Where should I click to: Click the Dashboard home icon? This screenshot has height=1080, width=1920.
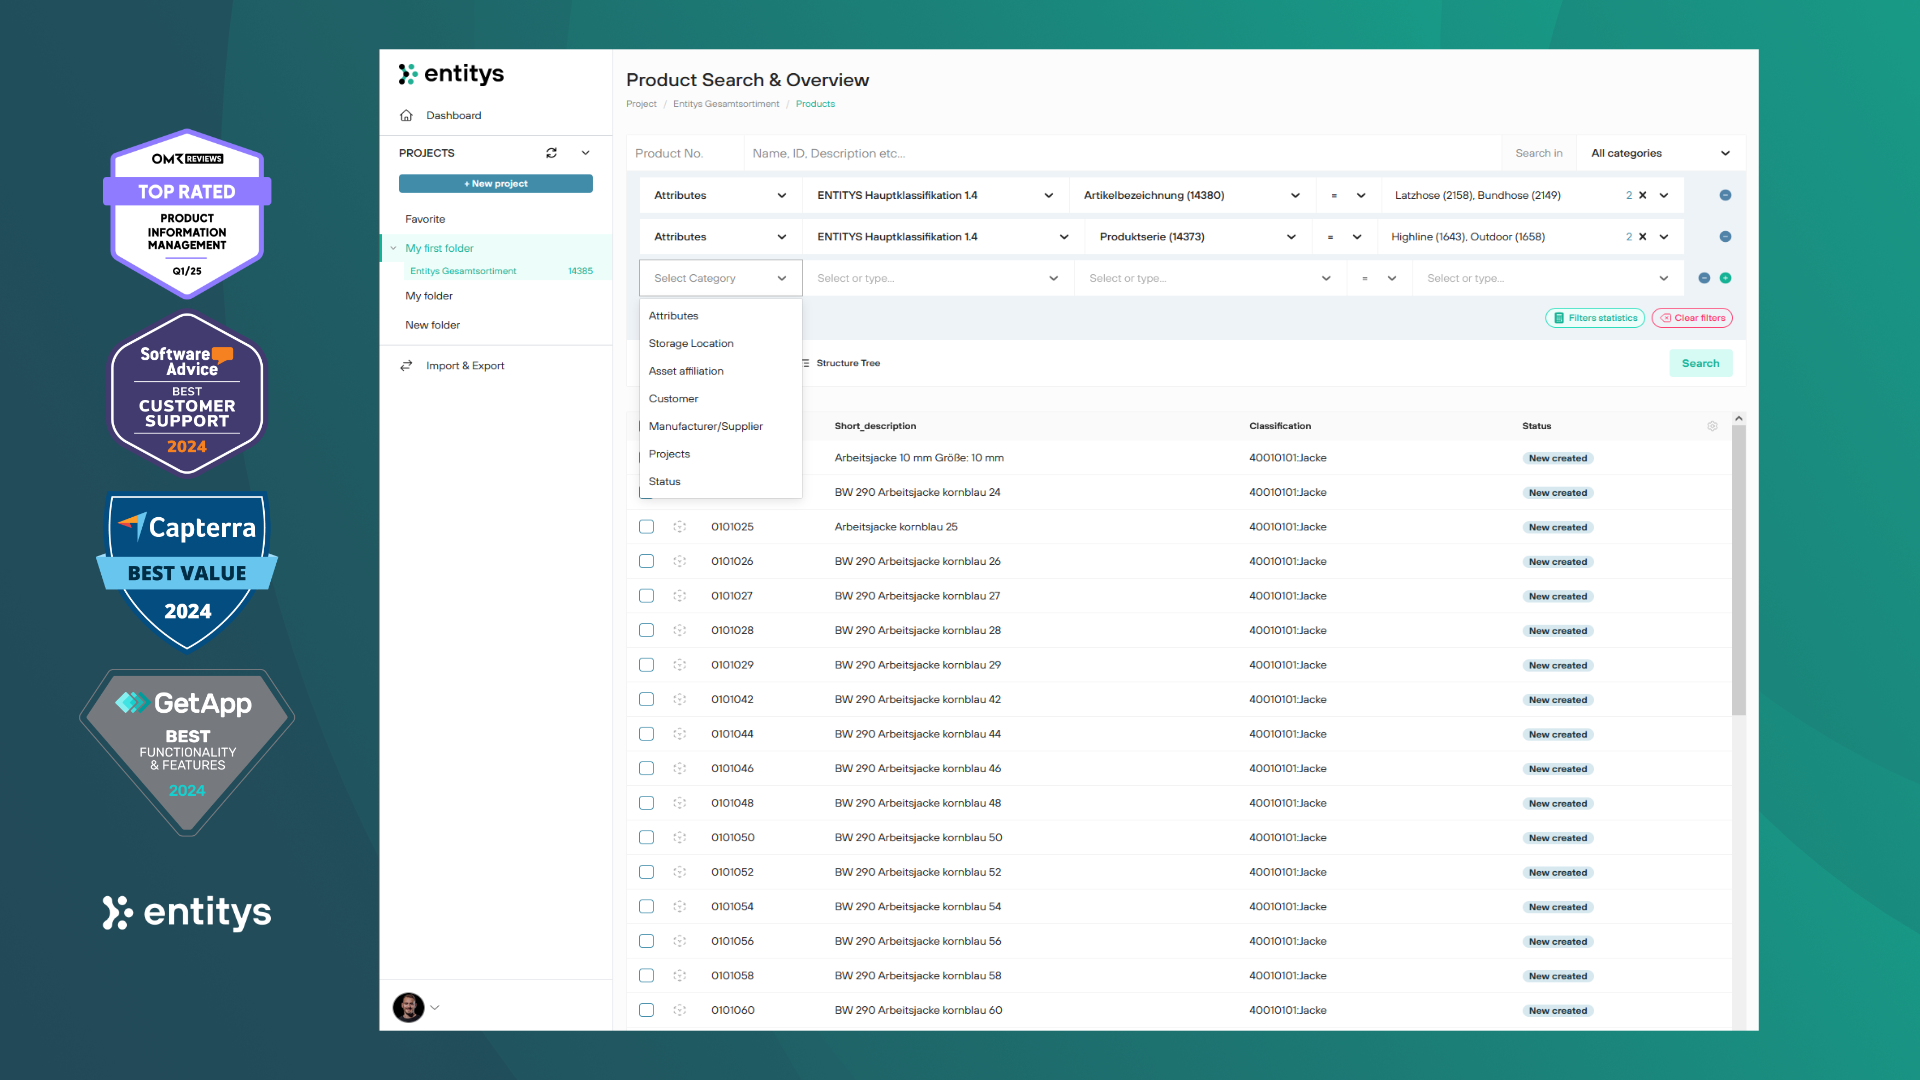pos(406,115)
